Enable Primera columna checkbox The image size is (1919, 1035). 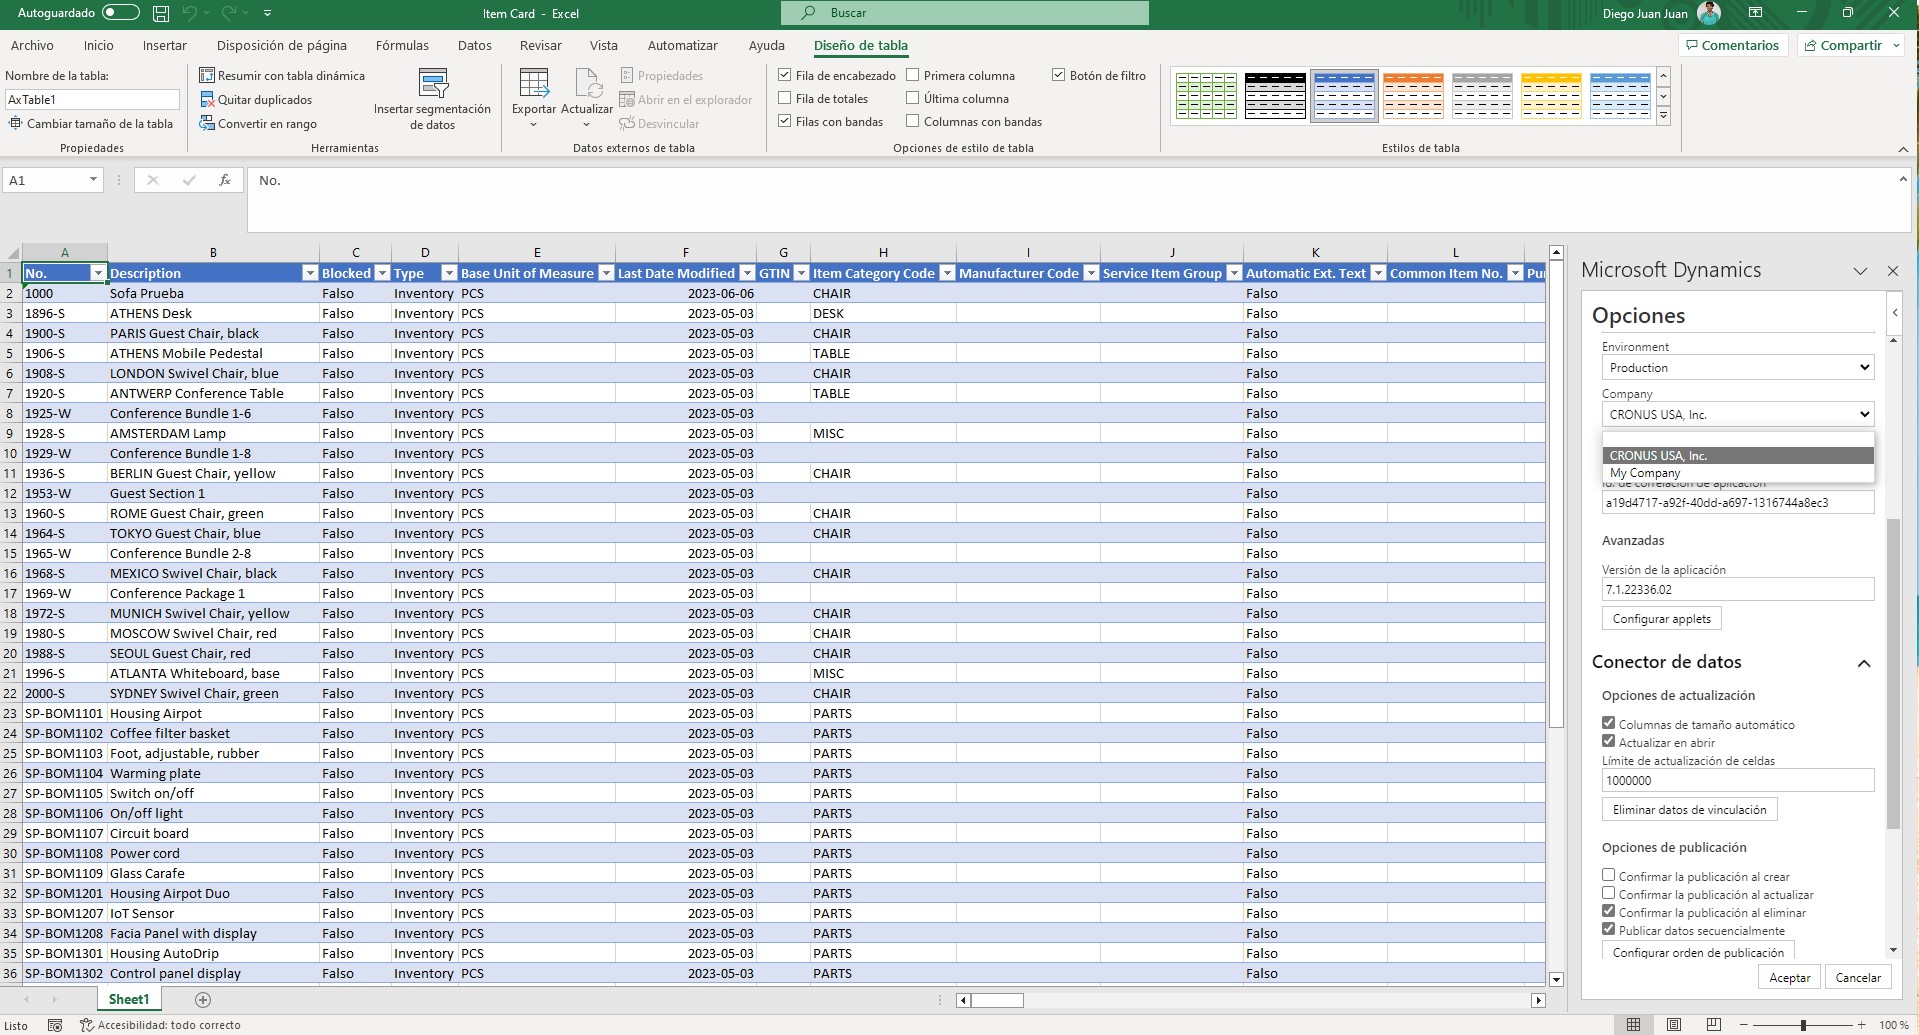[913, 75]
